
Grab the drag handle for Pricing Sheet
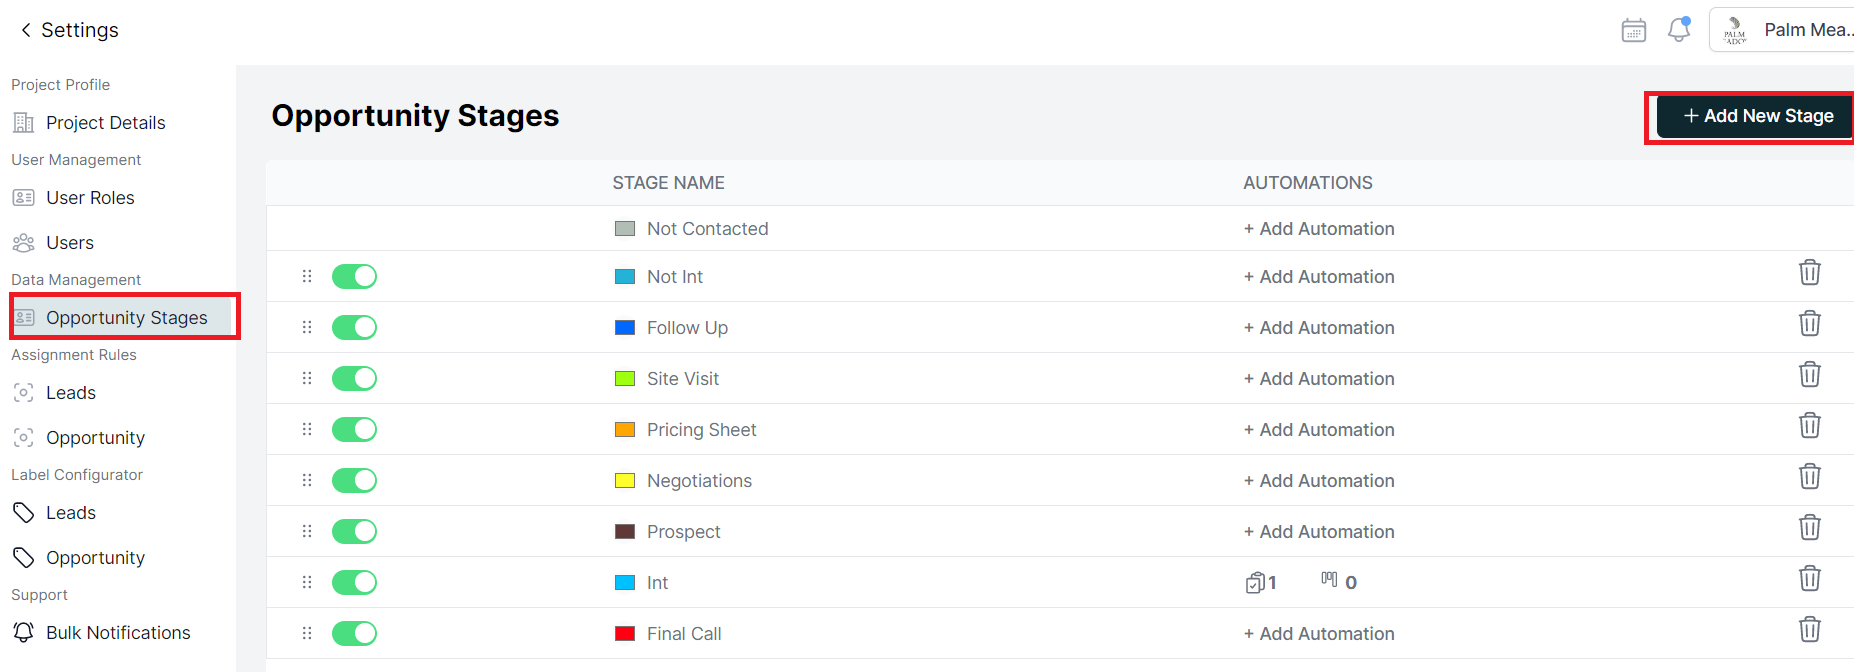(x=307, y=429)
